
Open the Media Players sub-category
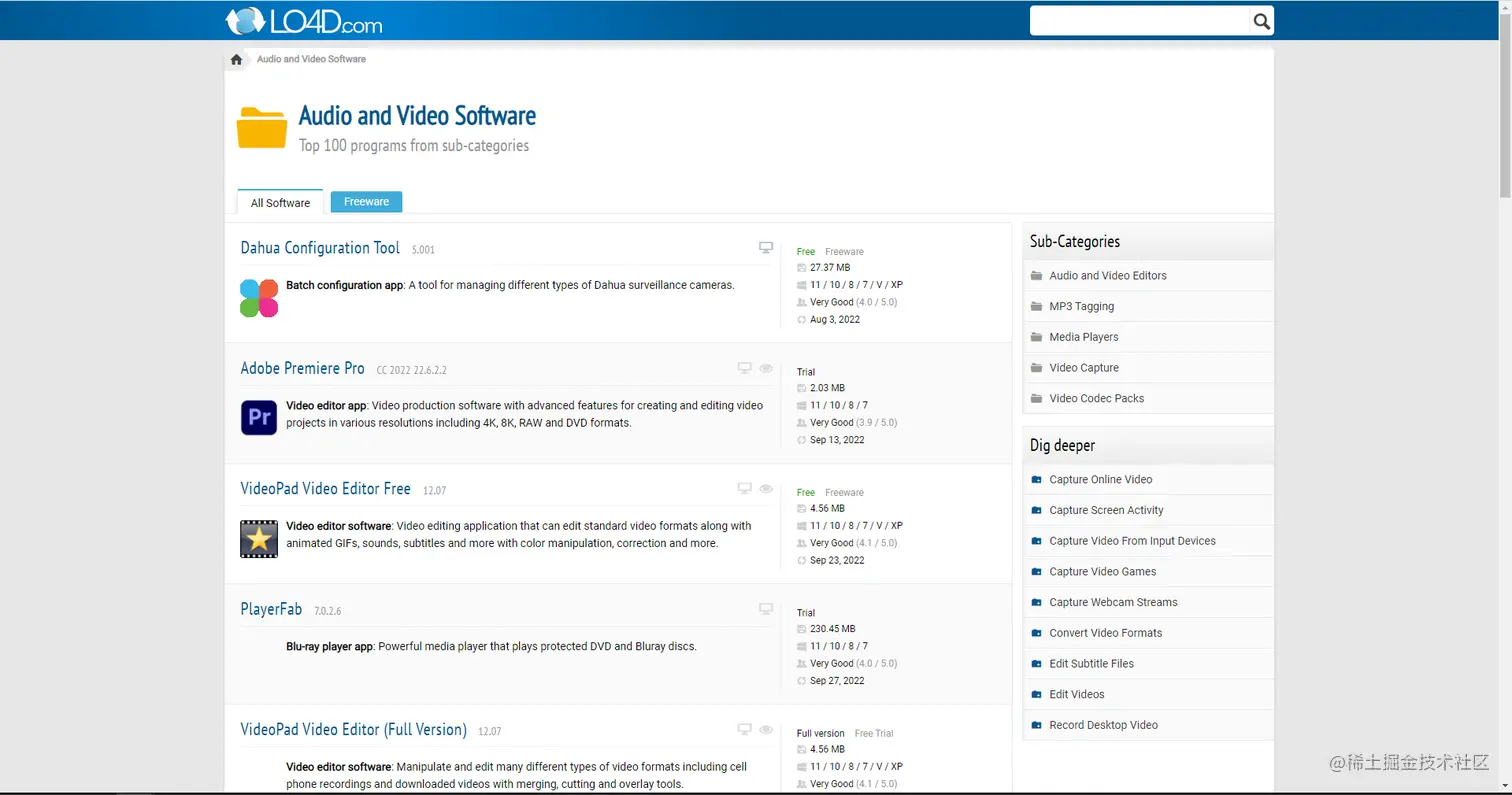(x=1083, y=337)
